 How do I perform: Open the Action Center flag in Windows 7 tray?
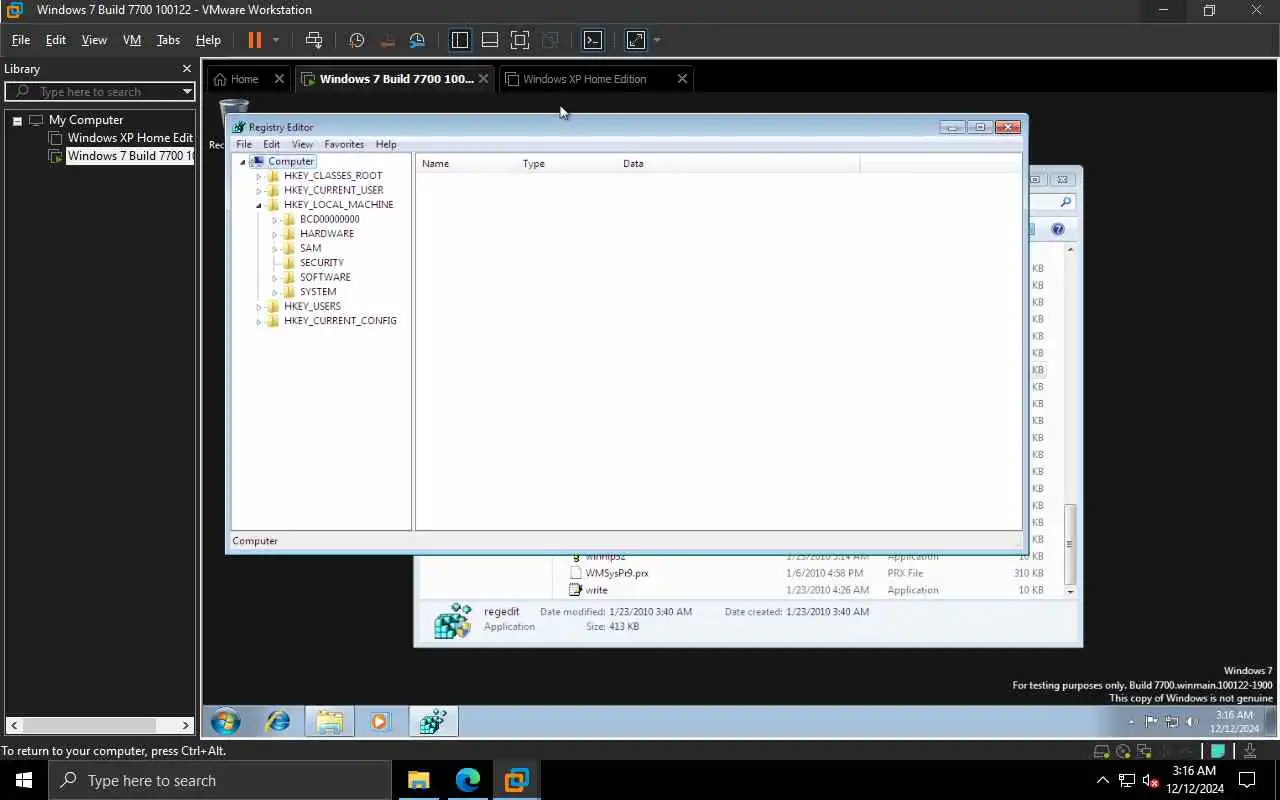pos(1152,721)
